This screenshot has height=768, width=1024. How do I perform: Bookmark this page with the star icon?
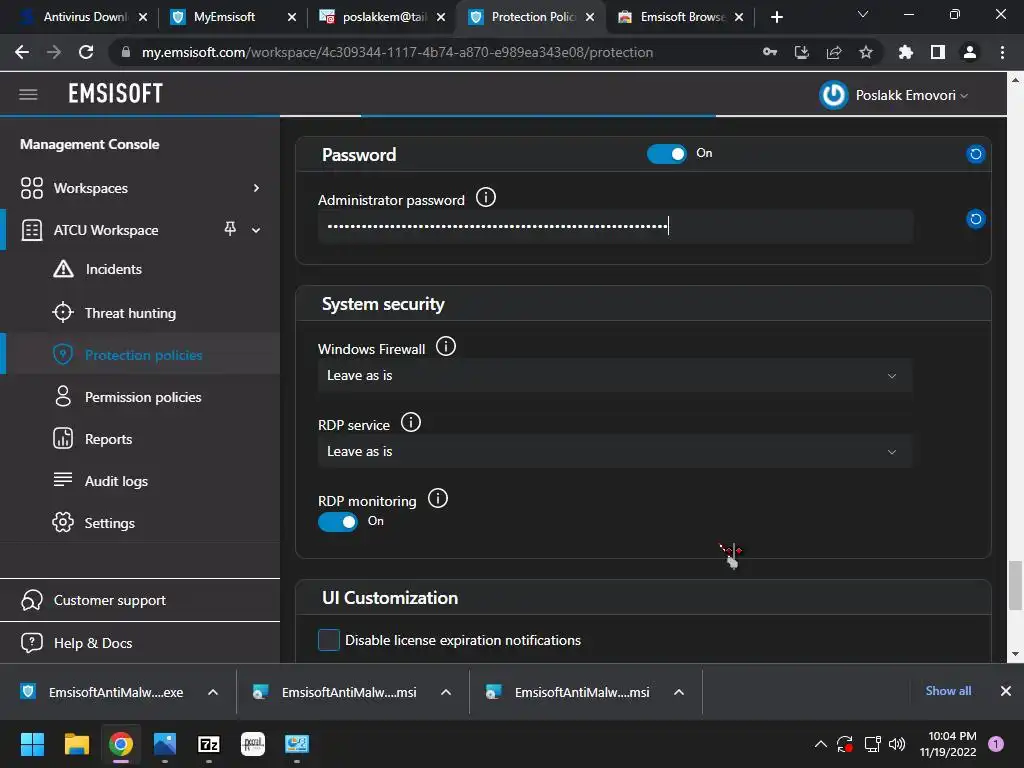point(866,52)
